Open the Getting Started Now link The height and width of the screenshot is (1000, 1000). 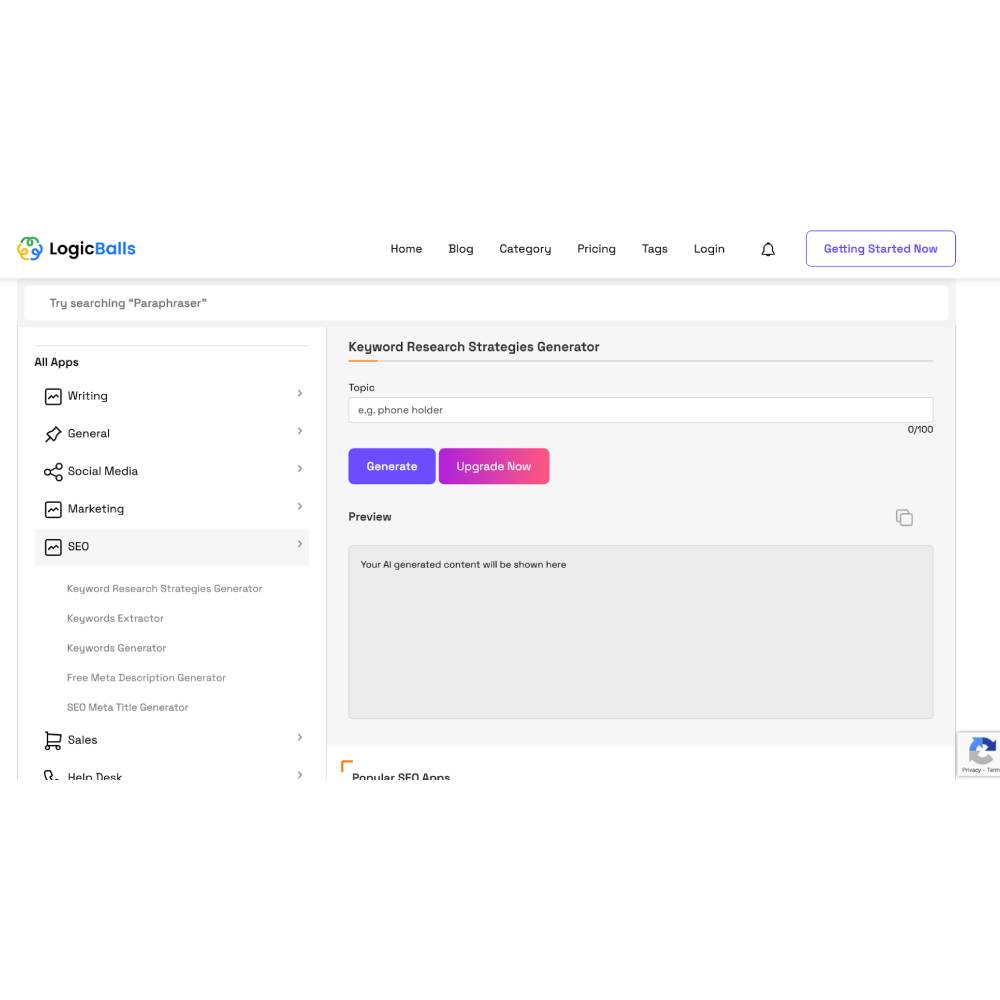coord(880,248)
